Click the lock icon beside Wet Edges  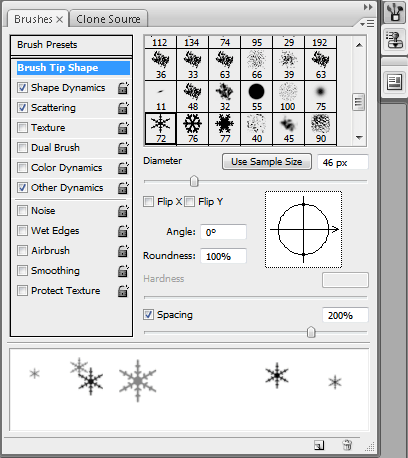(123, 231)
